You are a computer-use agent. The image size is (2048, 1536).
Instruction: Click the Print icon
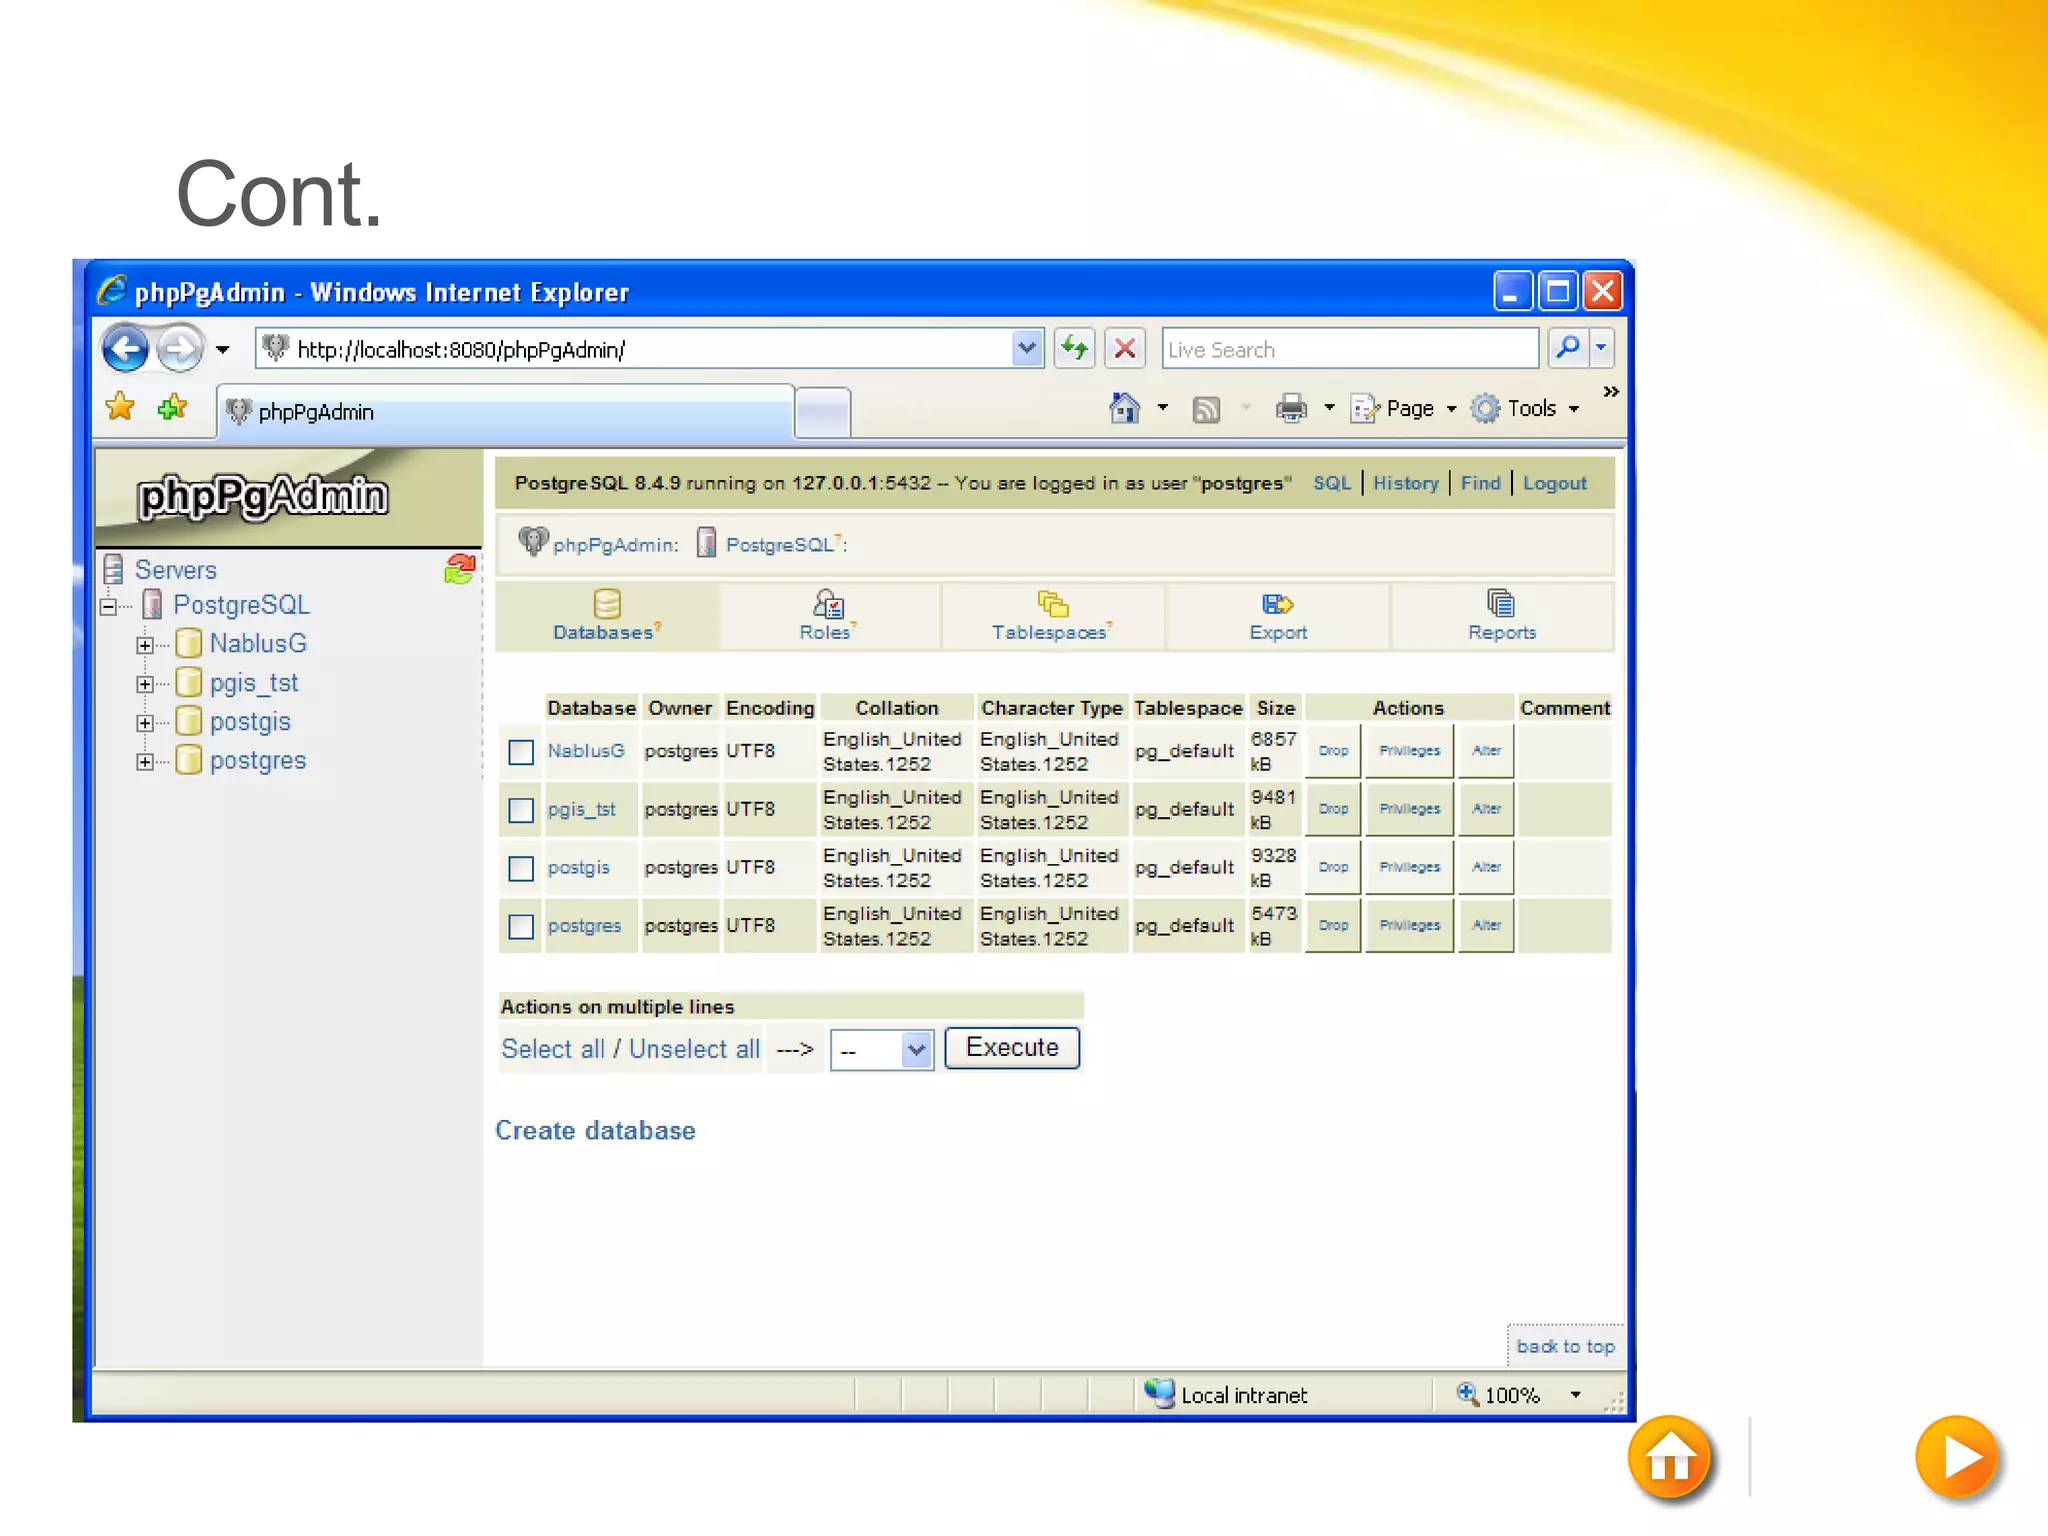[1291, 408]
